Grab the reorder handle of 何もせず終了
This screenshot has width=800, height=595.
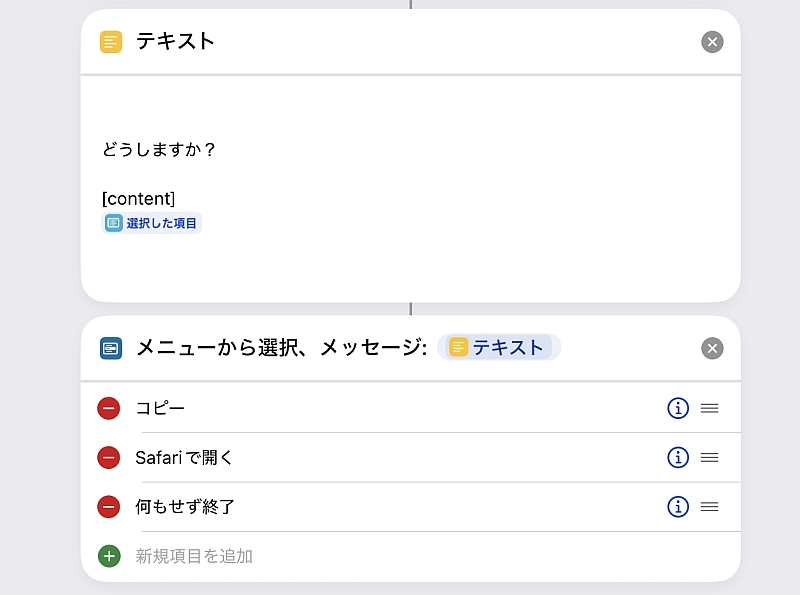click(710, 507)
